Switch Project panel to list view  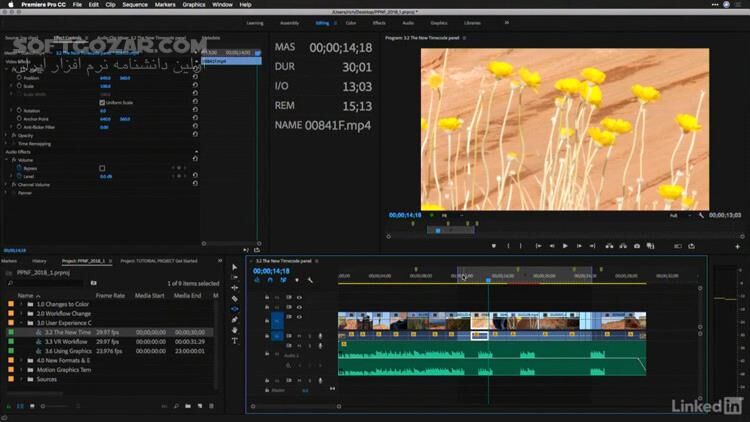(20, 406)
